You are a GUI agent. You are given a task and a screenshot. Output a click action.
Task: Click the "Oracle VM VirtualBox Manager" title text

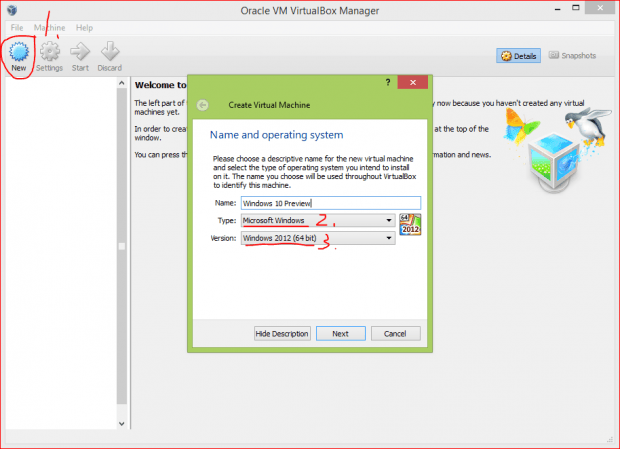click(310, 11)
